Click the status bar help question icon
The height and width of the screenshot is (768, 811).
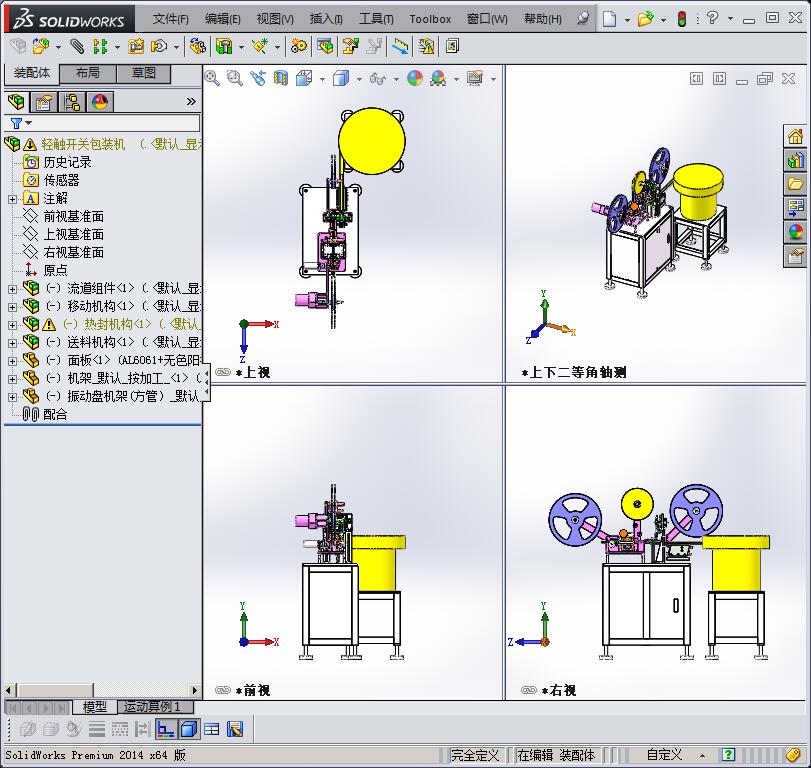(x=728, y=755)
